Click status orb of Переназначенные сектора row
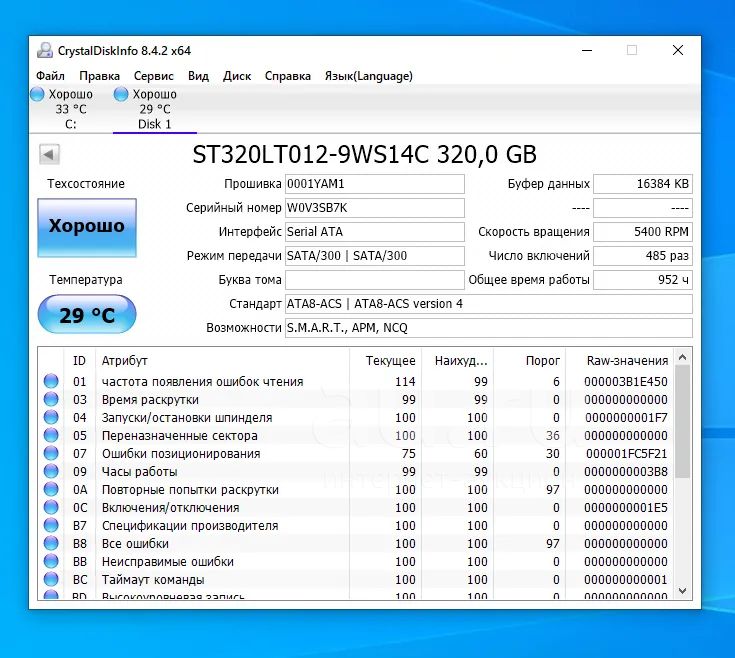 pos(51,435)
